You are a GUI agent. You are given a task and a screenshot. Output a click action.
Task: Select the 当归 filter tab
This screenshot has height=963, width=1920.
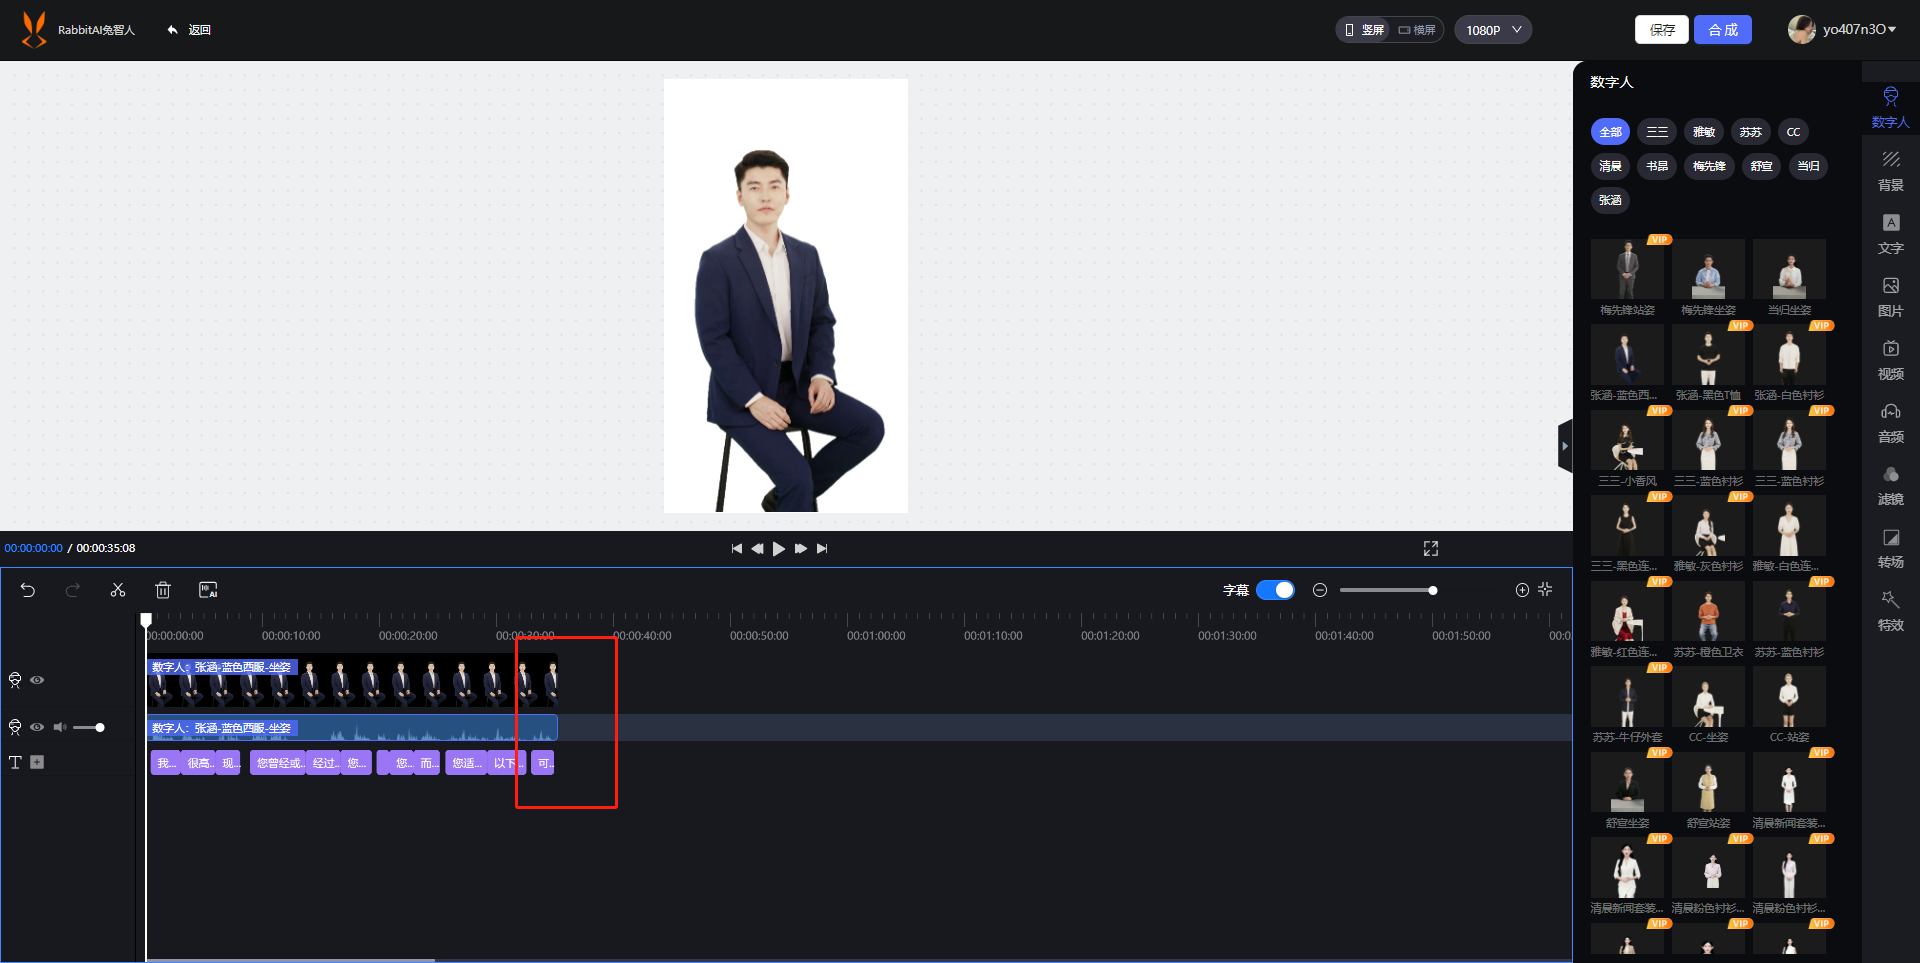[1808, 166]
